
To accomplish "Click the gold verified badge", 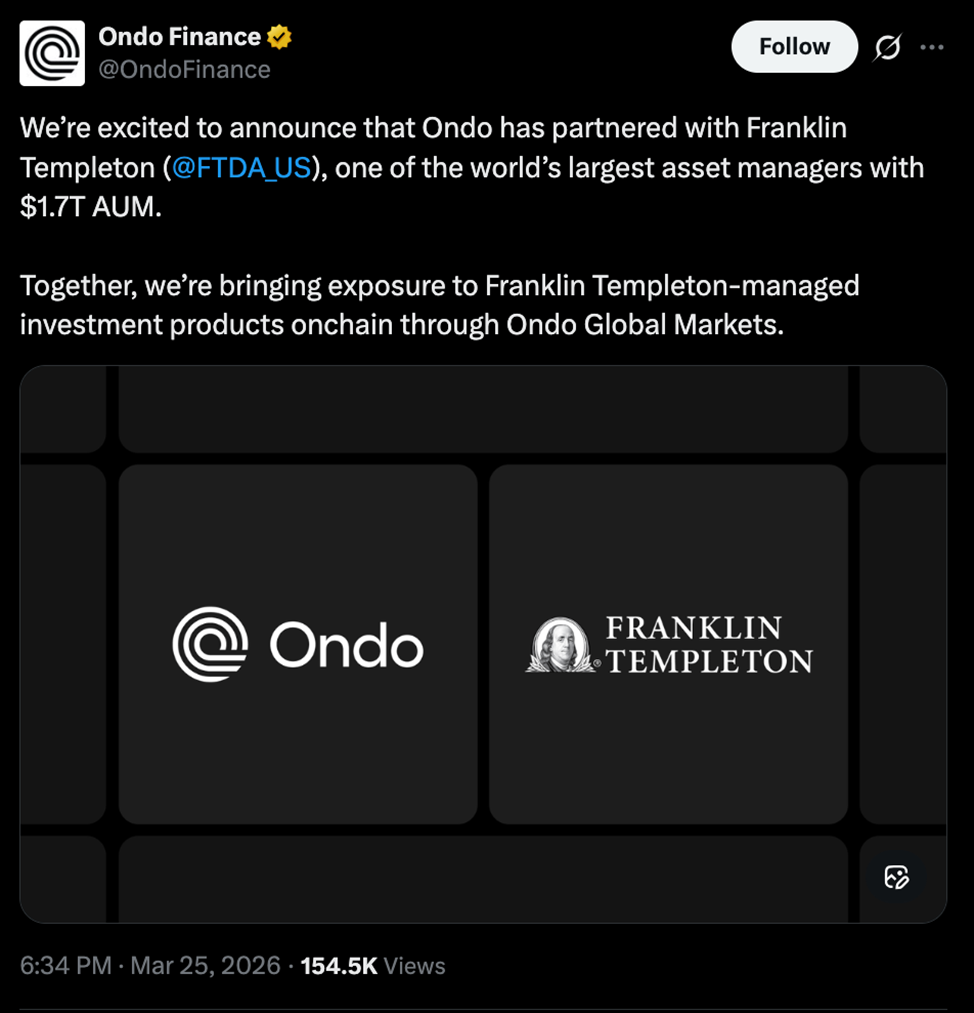I will tap(279, 38).
